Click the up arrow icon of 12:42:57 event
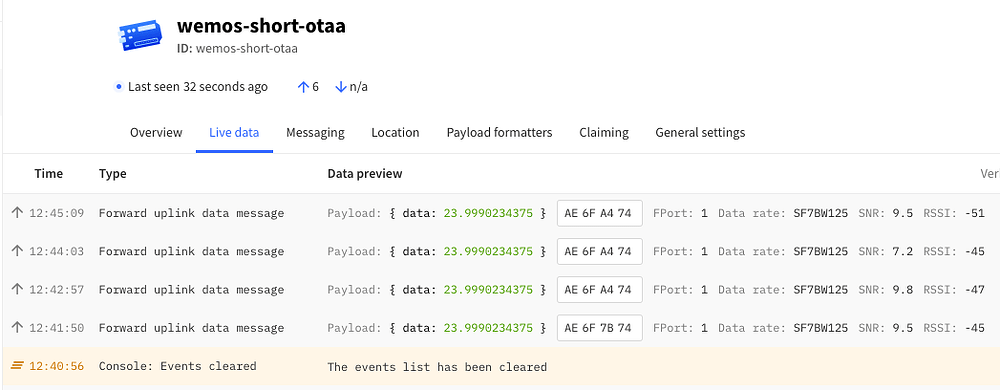The width and height of the screenshot is (1000, 390). pyautogui.click(x=17, y=289)
